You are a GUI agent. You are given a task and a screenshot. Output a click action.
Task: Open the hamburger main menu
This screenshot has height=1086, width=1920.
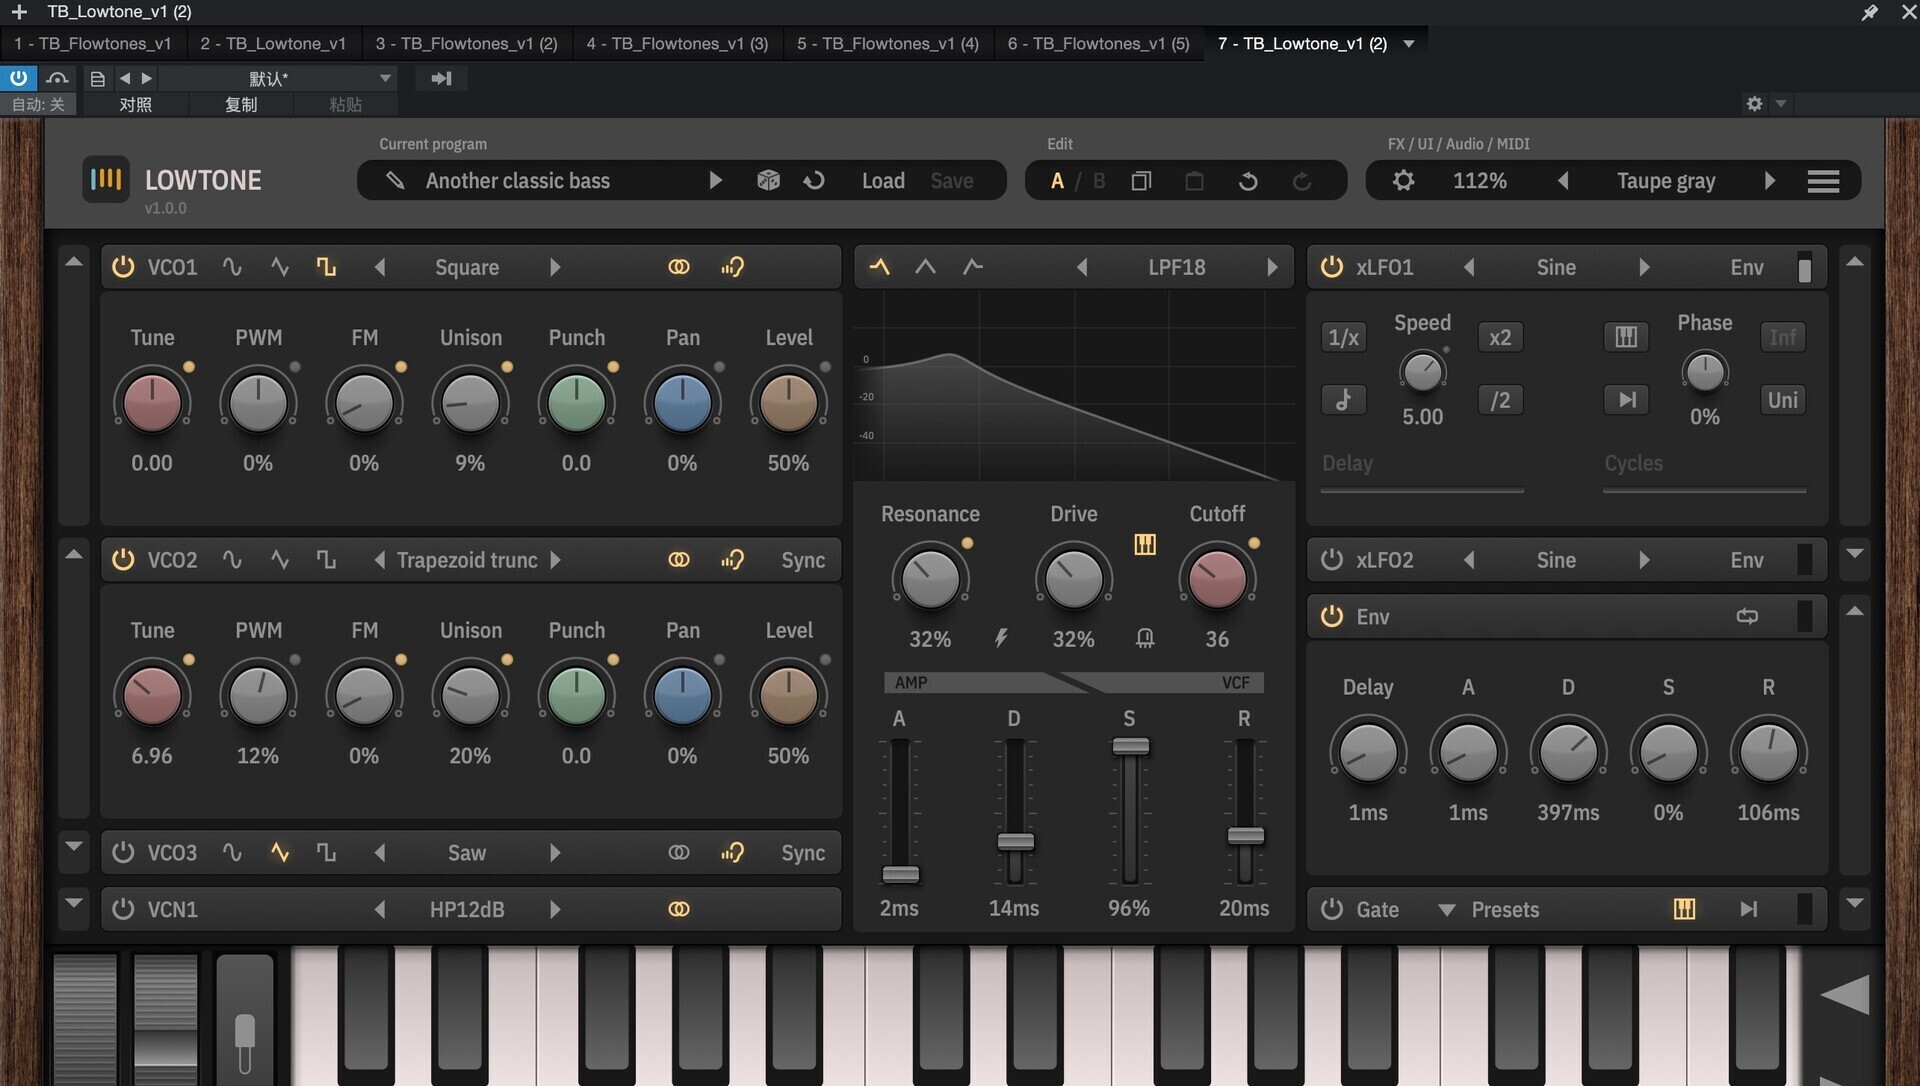click(x=1823, y=181)
